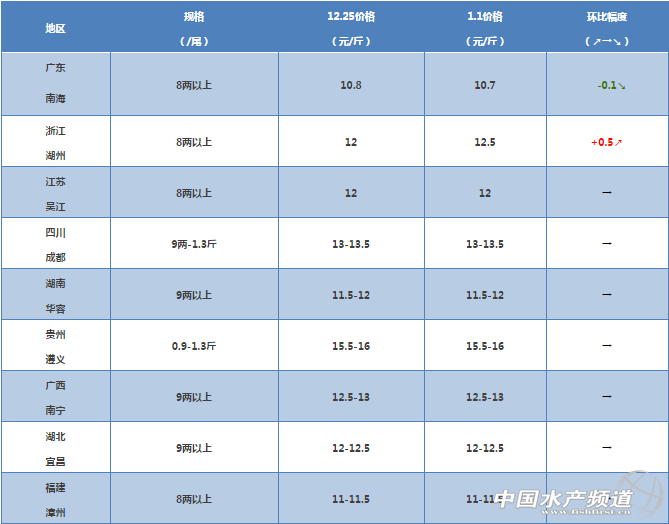
Task: Select the 广西南宁 region cell
Action: (56, 397)
